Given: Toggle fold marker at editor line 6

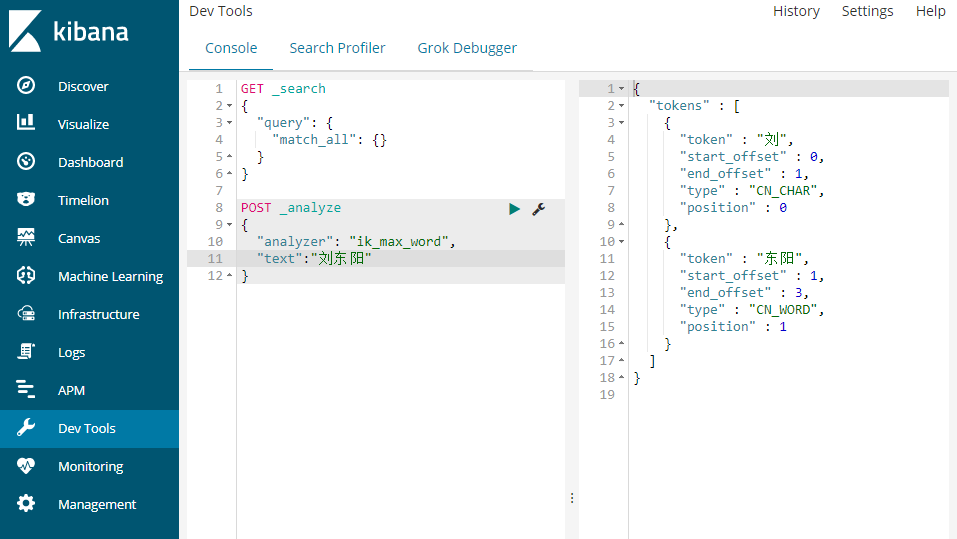Looking at the screenshot, I should pos(229,173).
